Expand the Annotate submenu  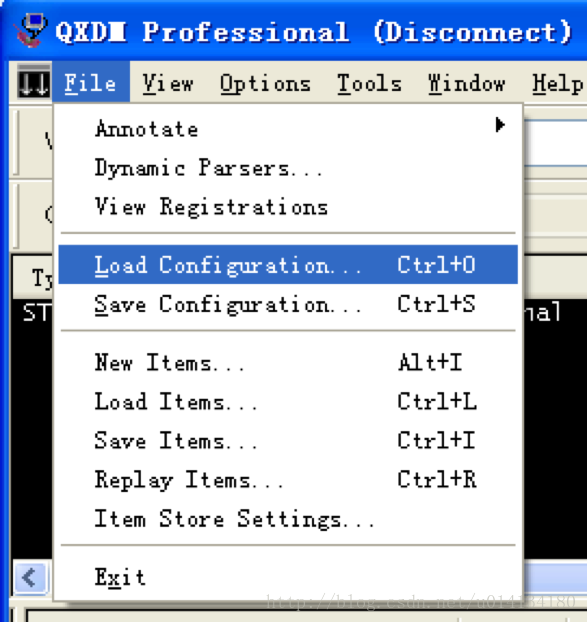288,129
